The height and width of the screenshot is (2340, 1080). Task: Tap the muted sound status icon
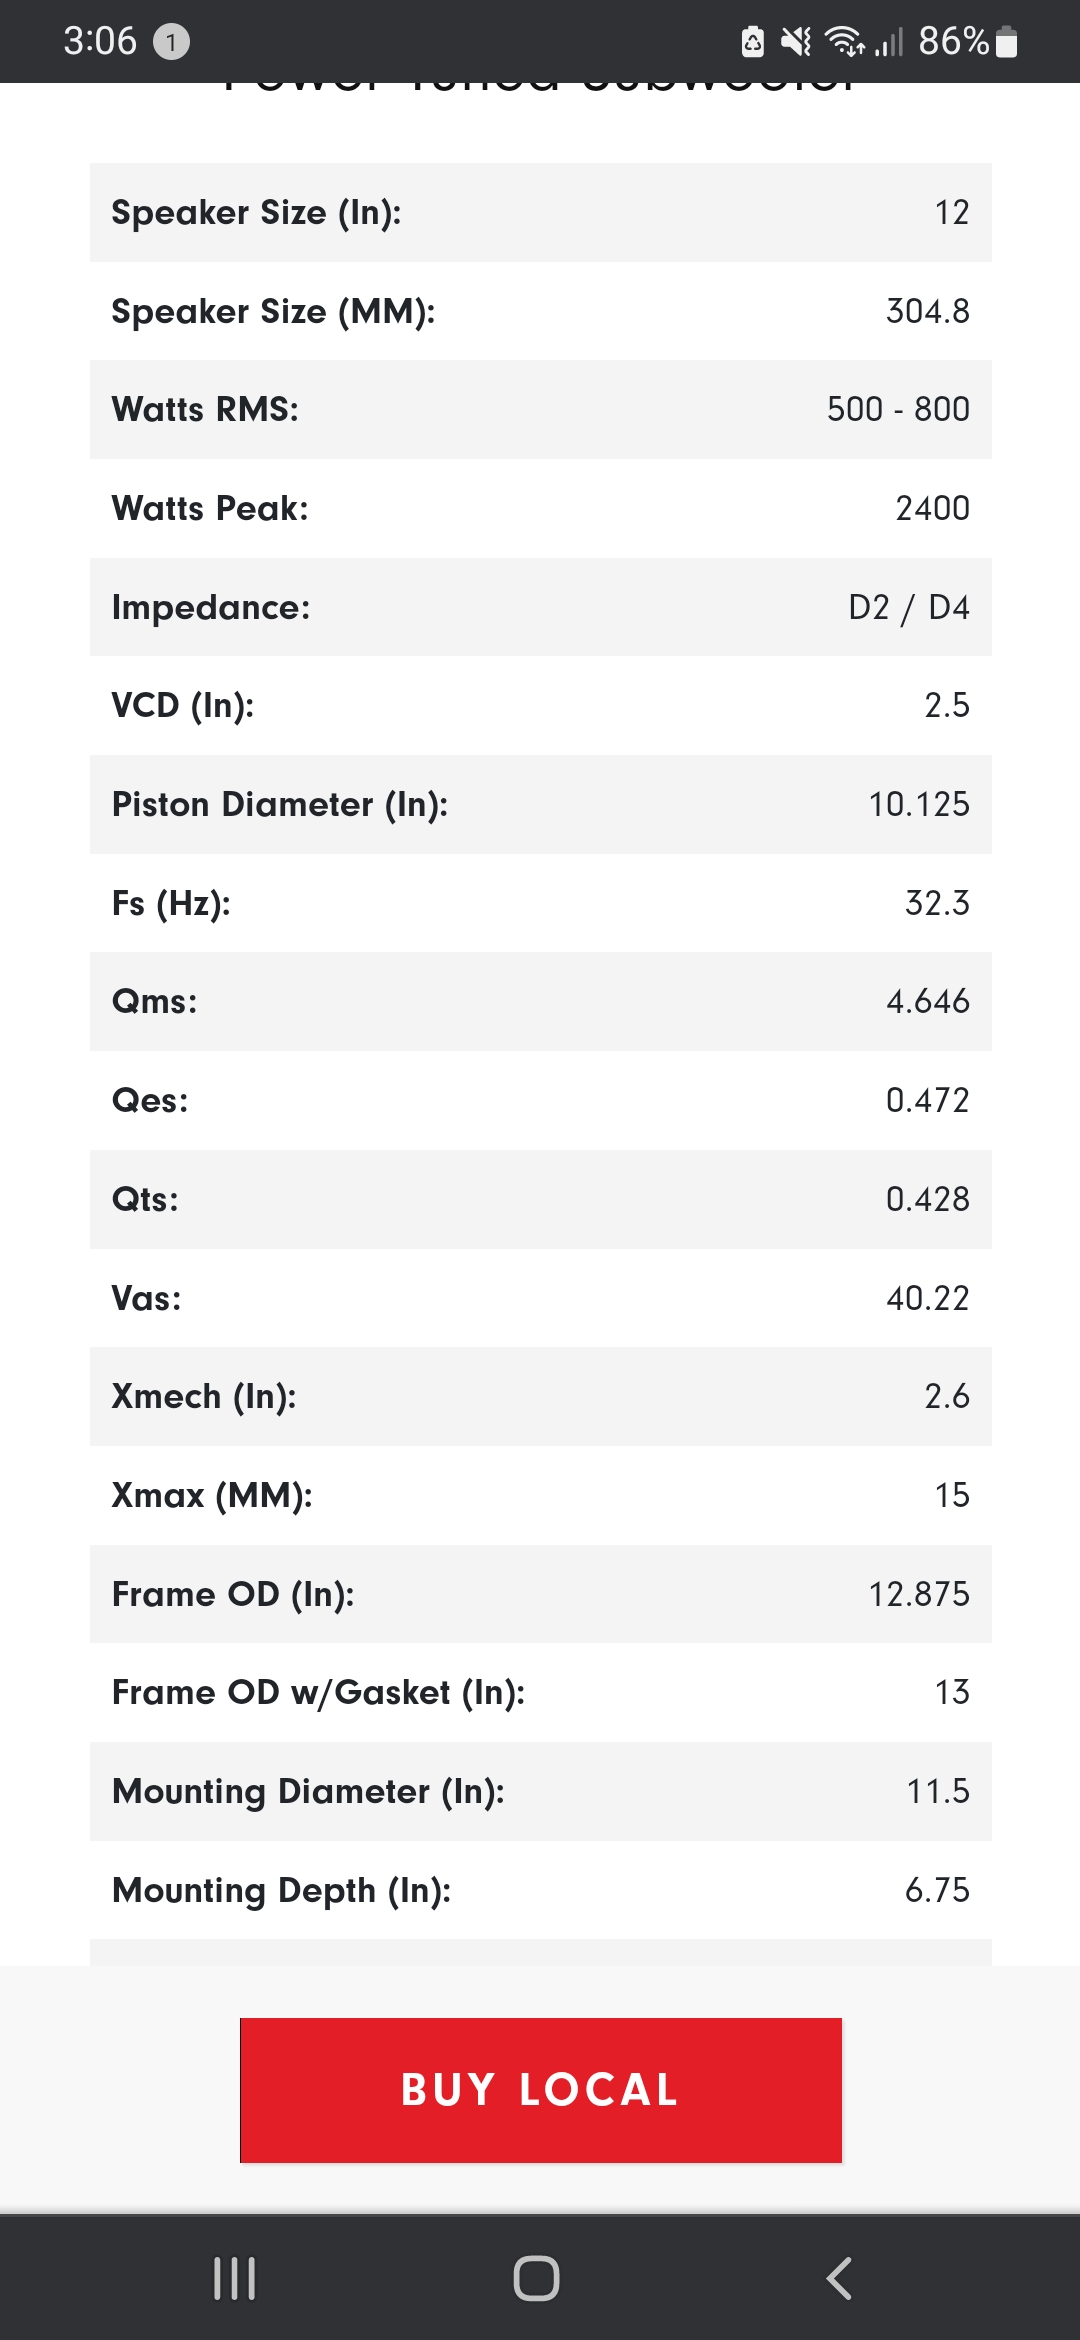[x=796, y=42]
